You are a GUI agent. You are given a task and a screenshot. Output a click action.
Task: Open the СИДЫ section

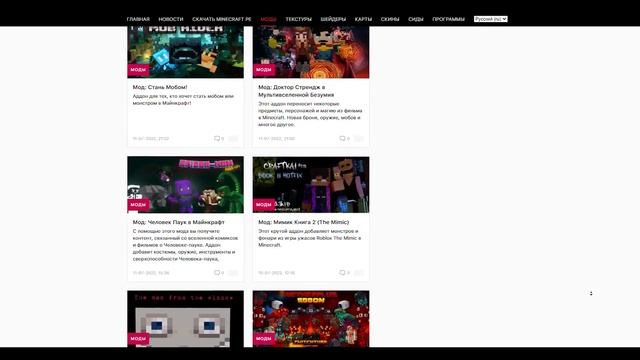pos(416,19)
